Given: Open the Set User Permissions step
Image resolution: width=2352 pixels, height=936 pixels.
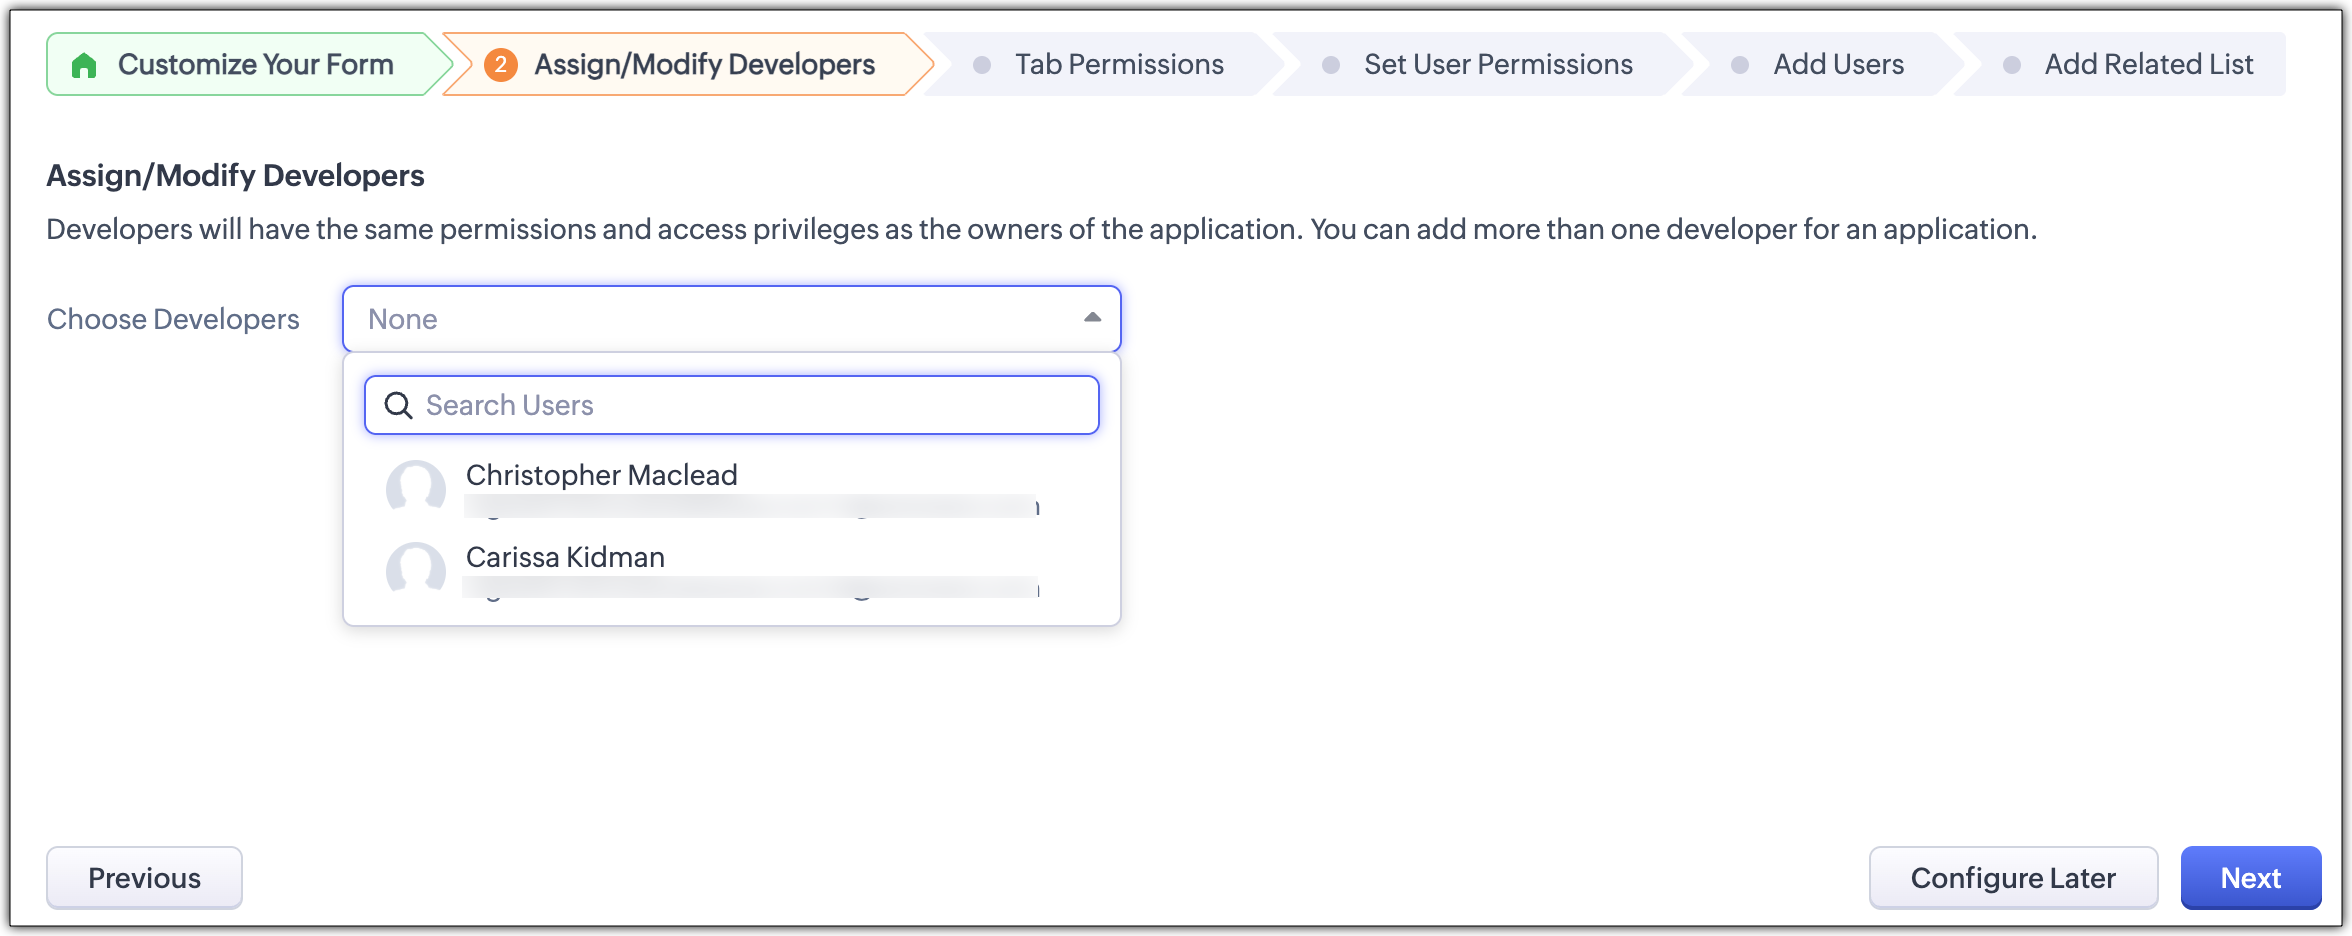Looking at the screenshot, I should [x=1497, y=65].
